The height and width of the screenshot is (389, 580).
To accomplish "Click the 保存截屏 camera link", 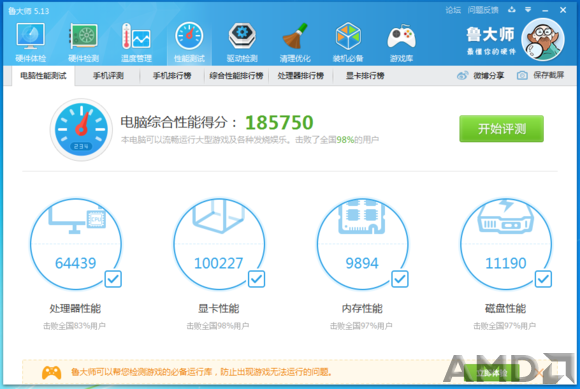I will (x=540, y=75).
